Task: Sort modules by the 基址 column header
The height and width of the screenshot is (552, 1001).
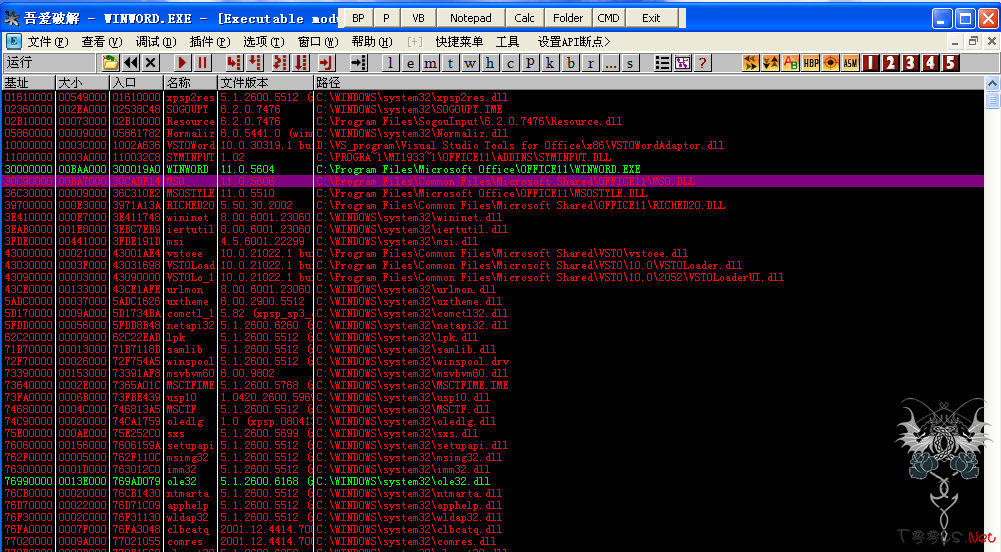Action: click(x=29, y=83)
